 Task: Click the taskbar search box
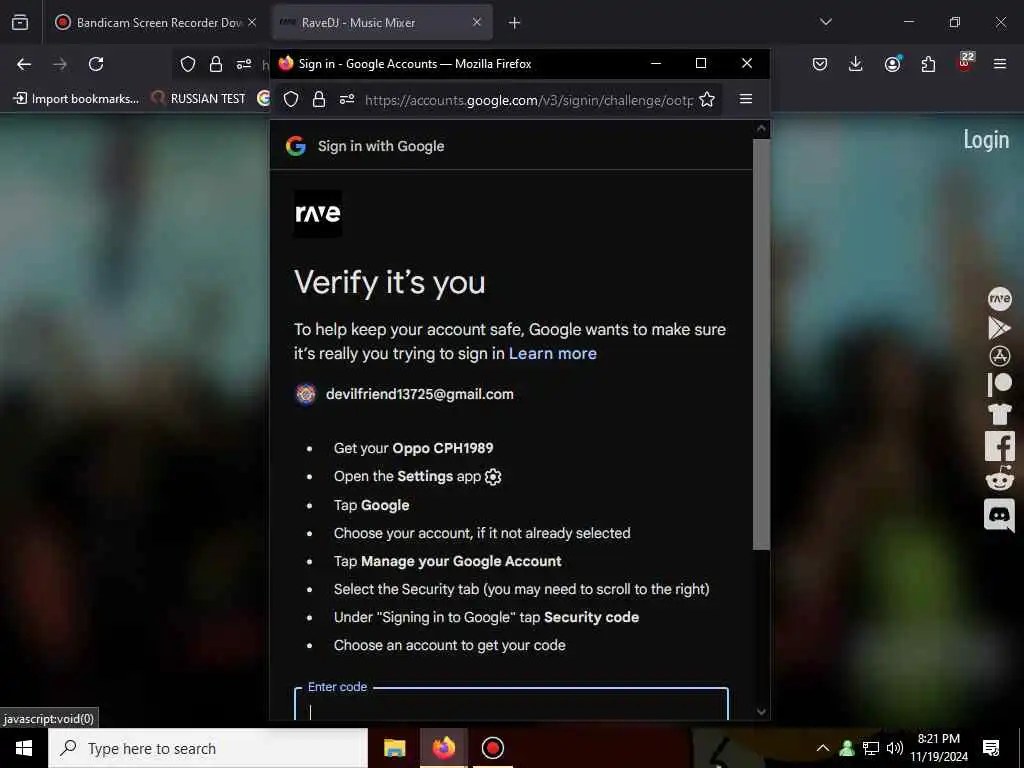[x=208, y=748]
